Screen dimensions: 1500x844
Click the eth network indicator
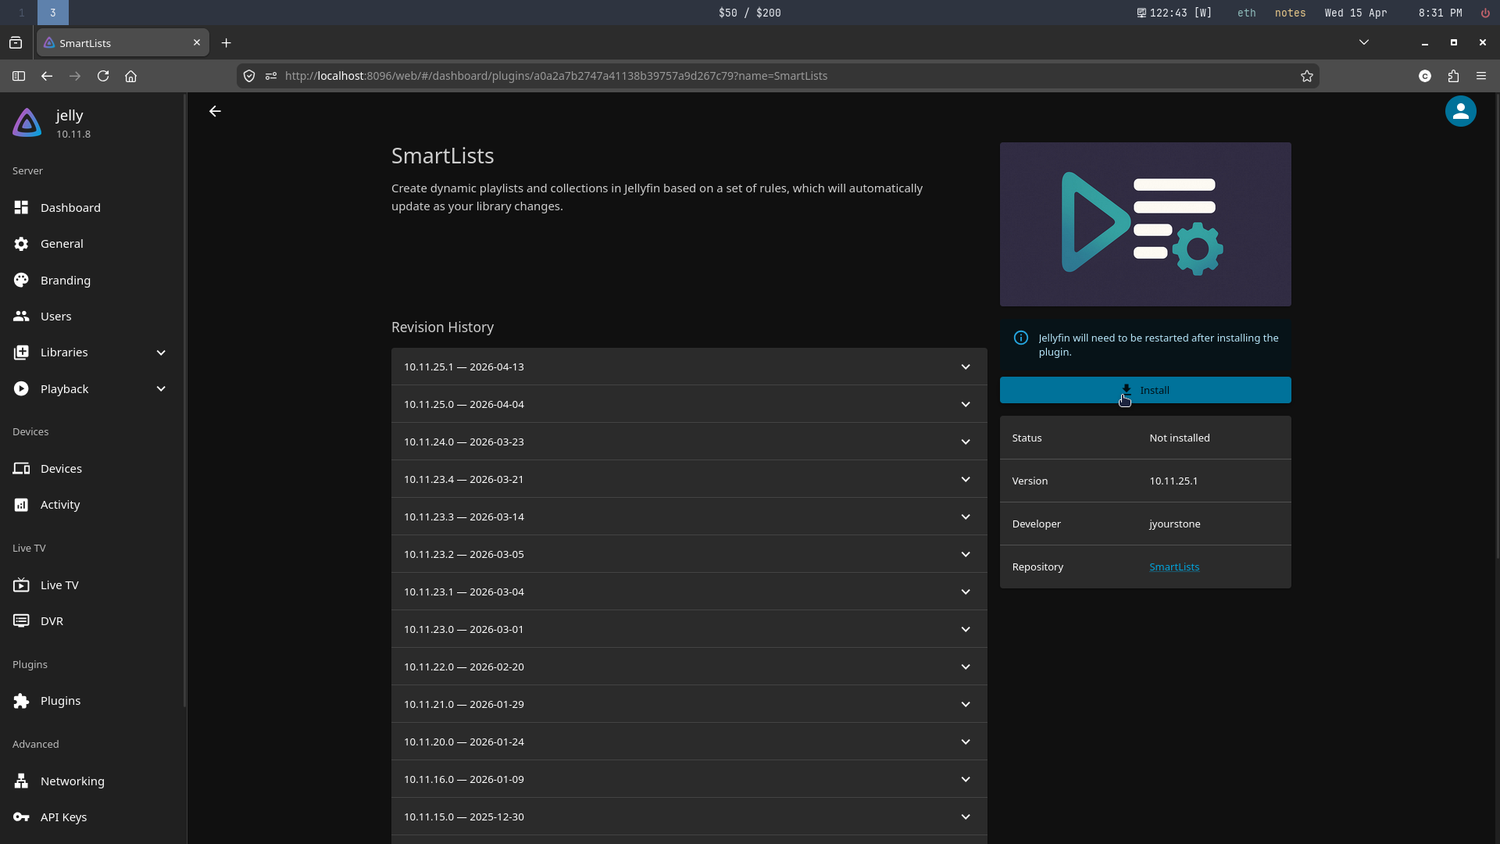1246,13
